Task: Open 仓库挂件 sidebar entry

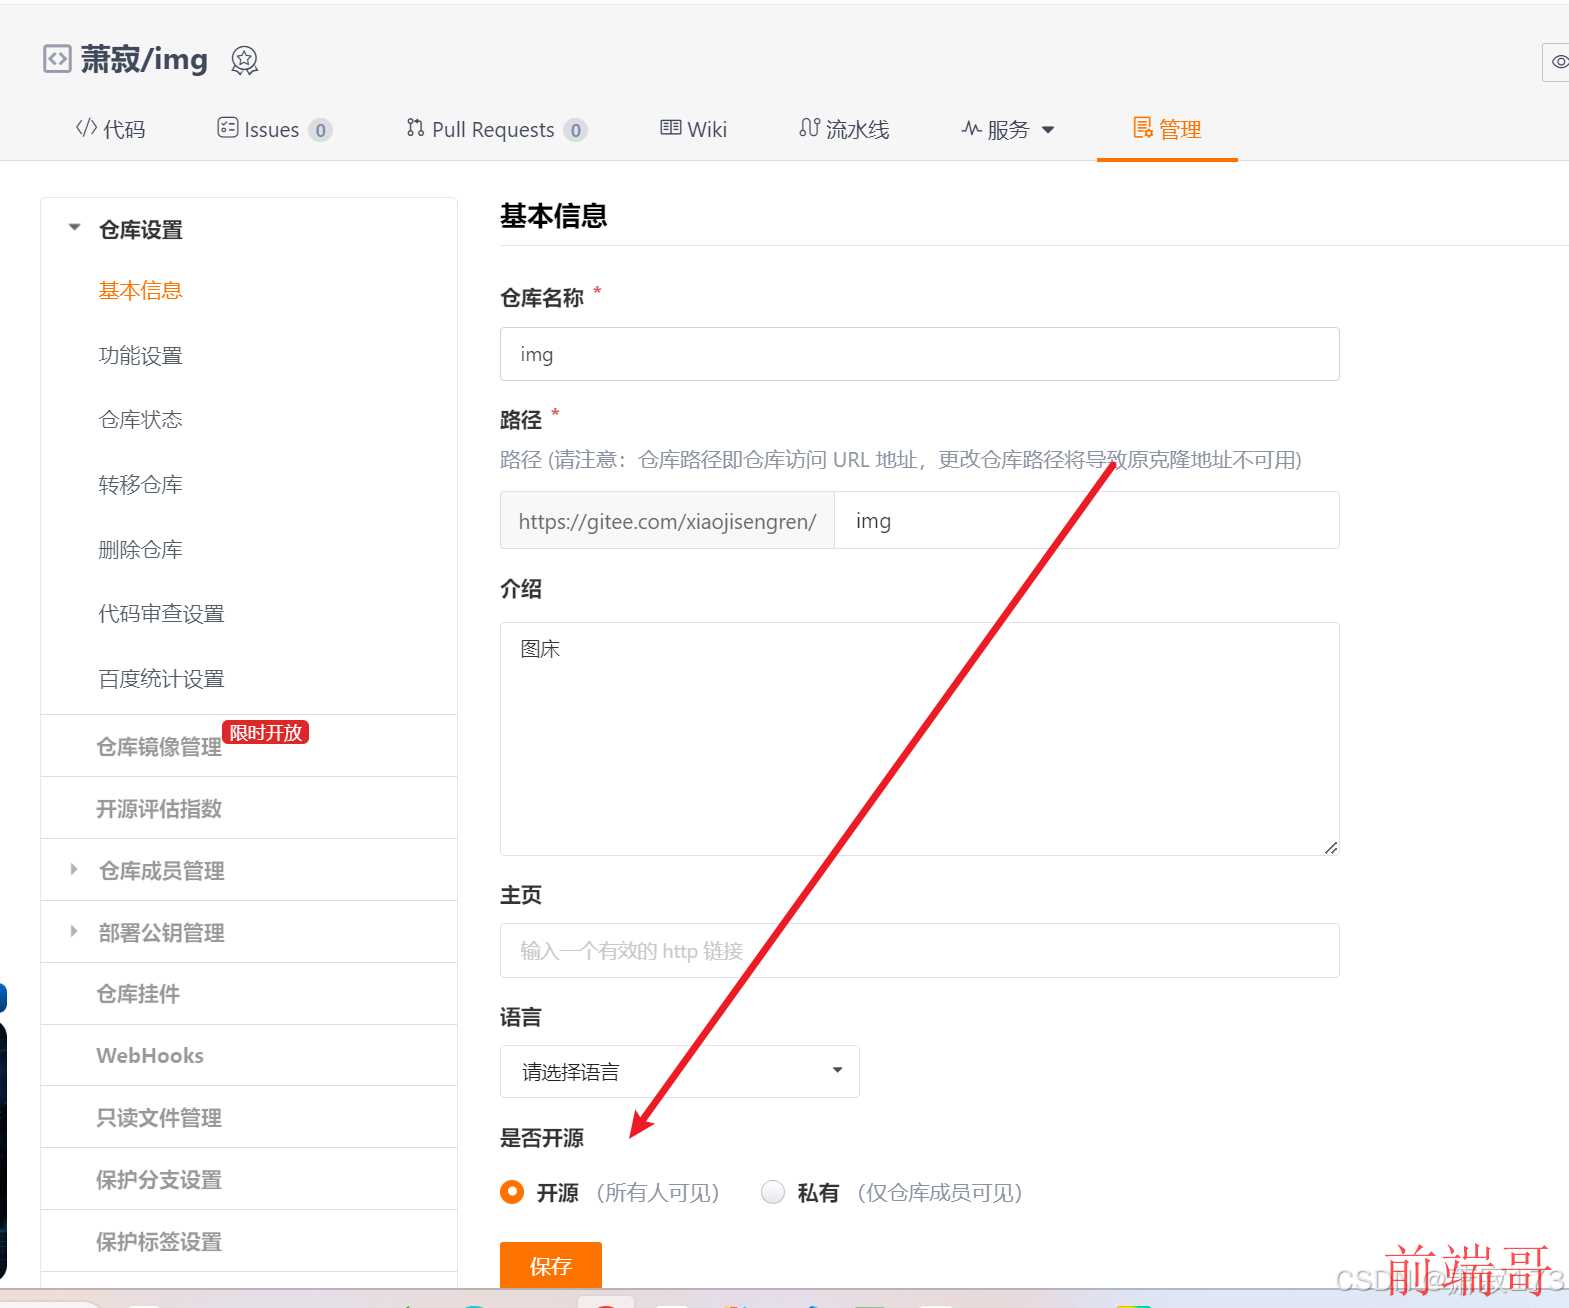Action: point(138,994)
